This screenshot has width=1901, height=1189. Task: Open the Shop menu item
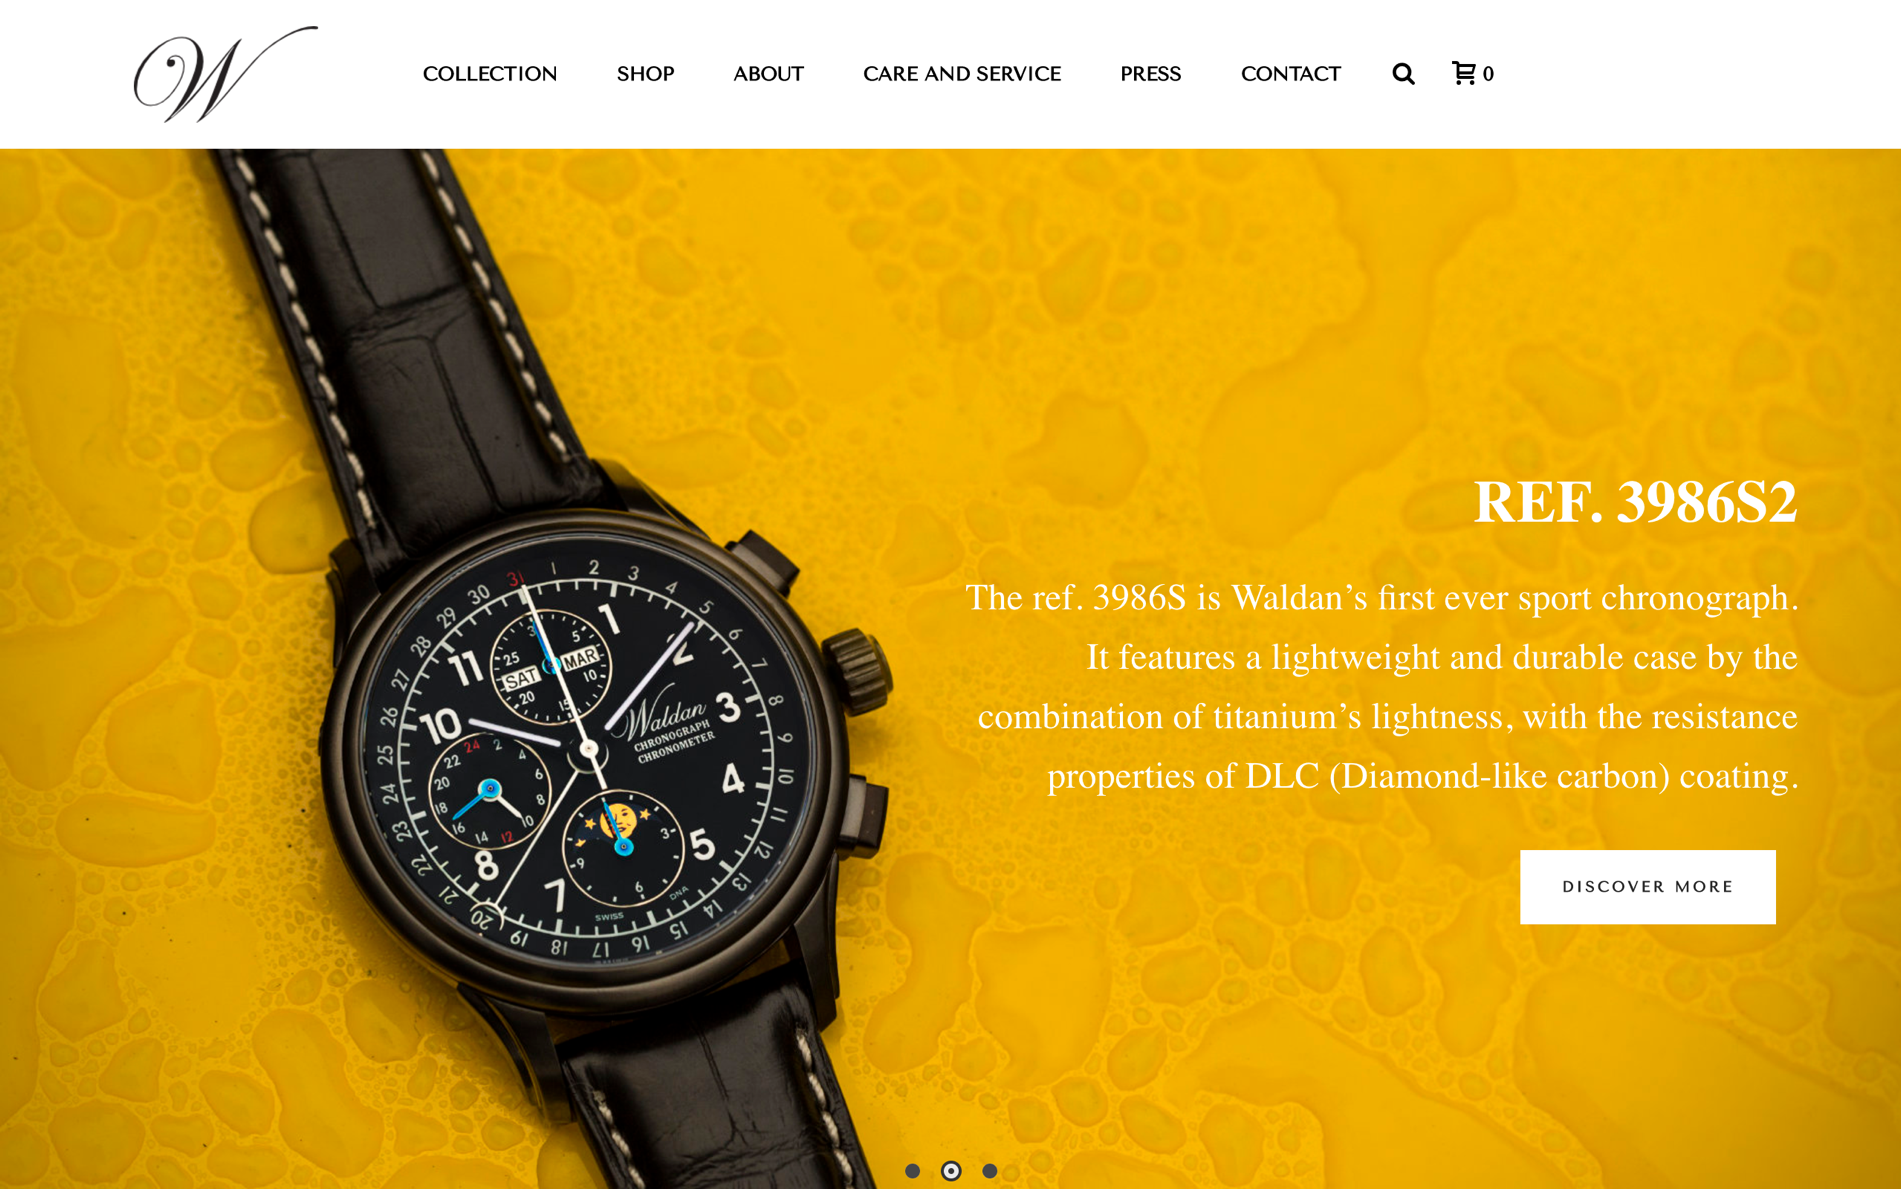pyautogui.click(x=645, y=74)
